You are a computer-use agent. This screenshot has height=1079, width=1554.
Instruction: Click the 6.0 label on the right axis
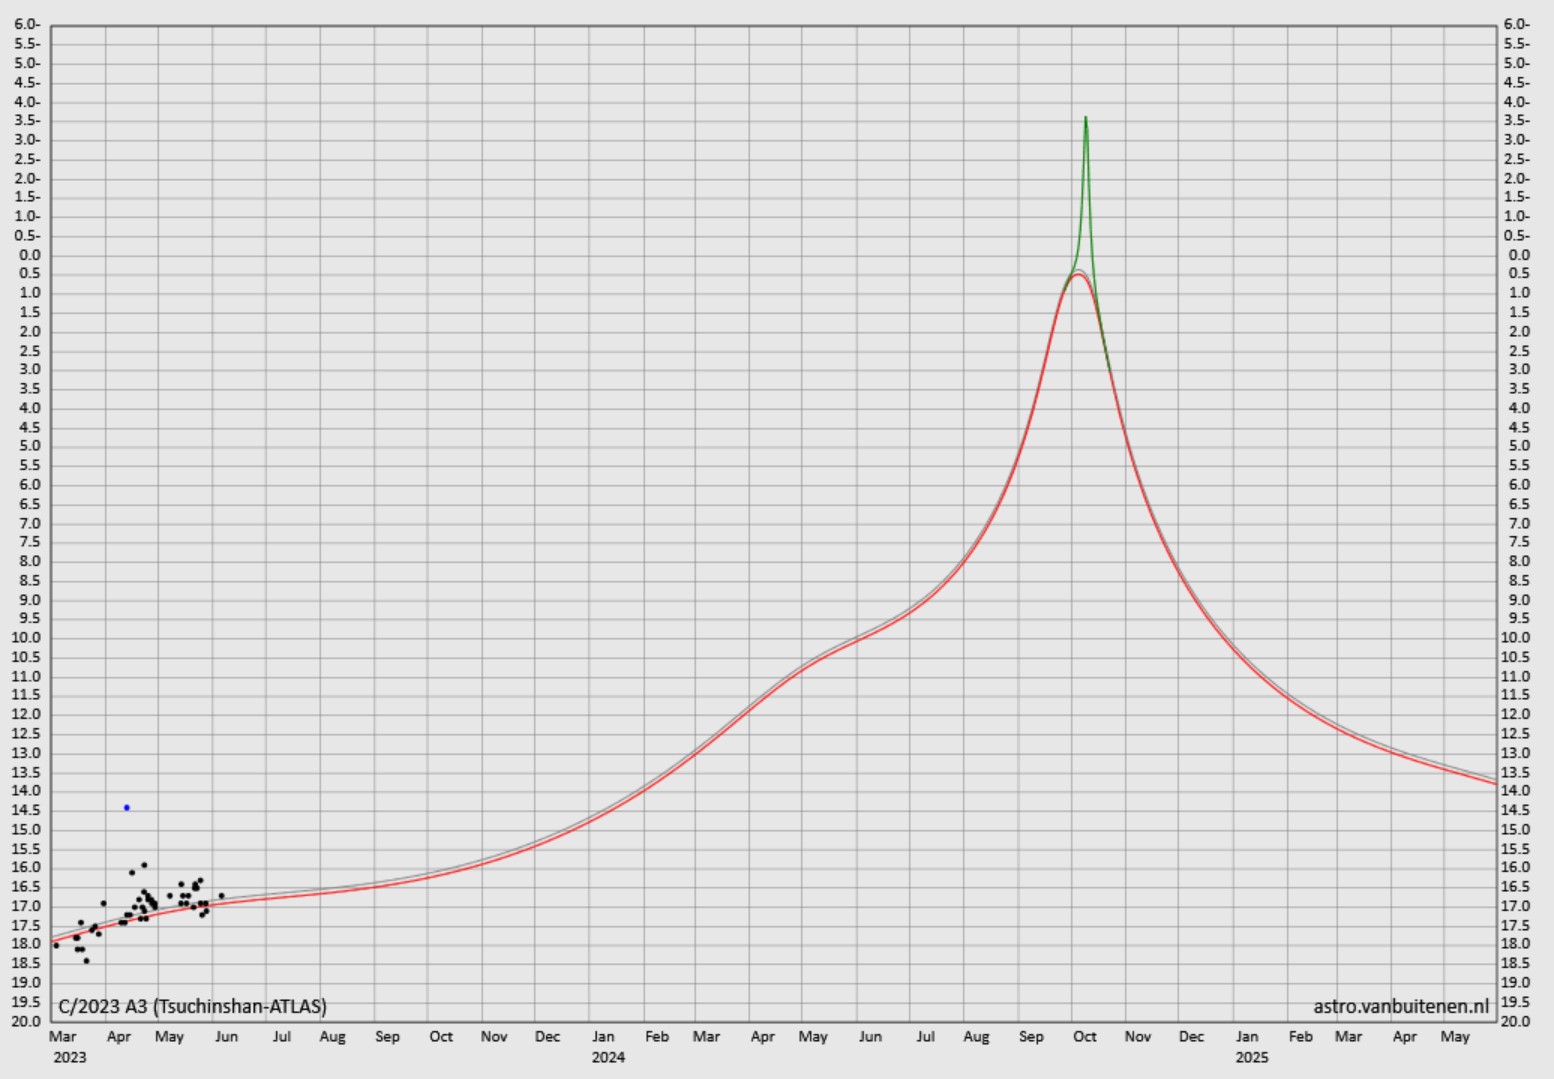point(1517,24)
